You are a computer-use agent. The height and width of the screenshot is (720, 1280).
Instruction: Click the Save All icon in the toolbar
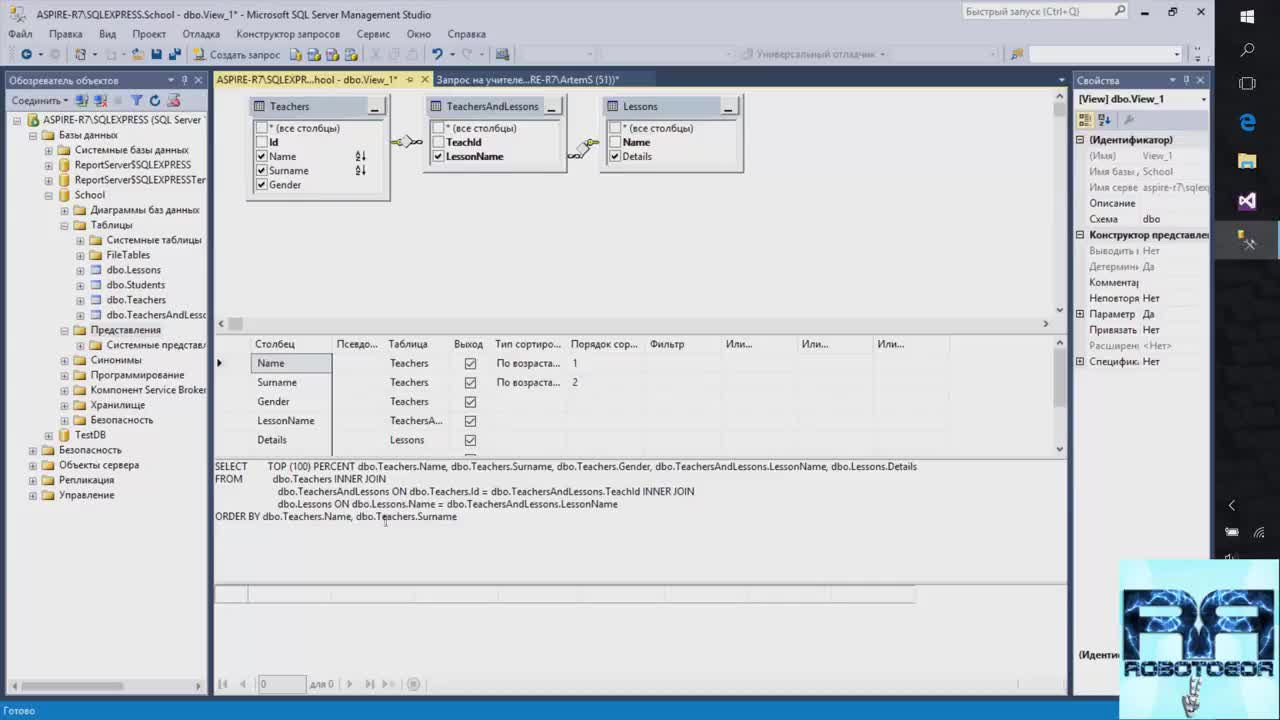click(x=174, y=54)
